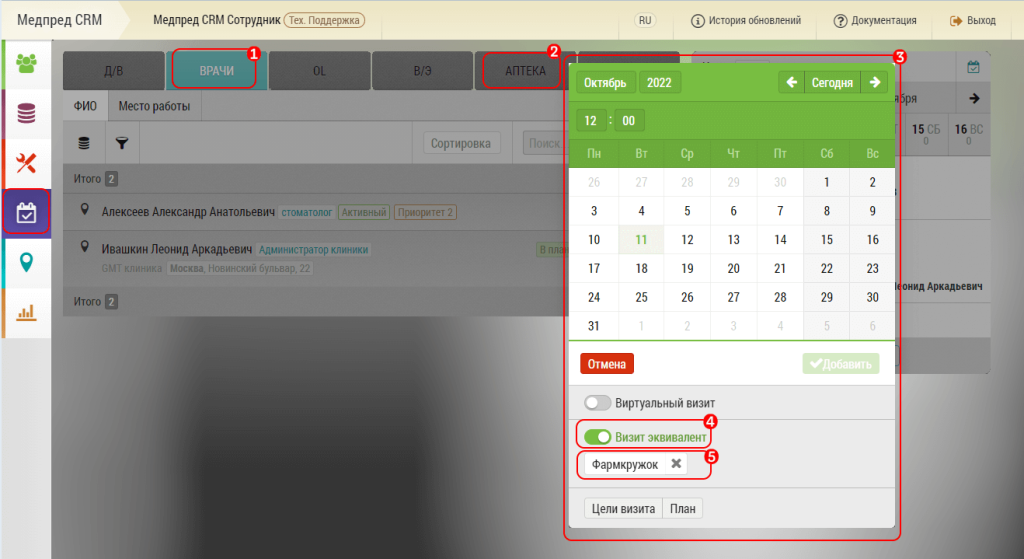Disable the Визит эквивалент switch
Viewport: 1024px width, 559px height.
(598, 437)
